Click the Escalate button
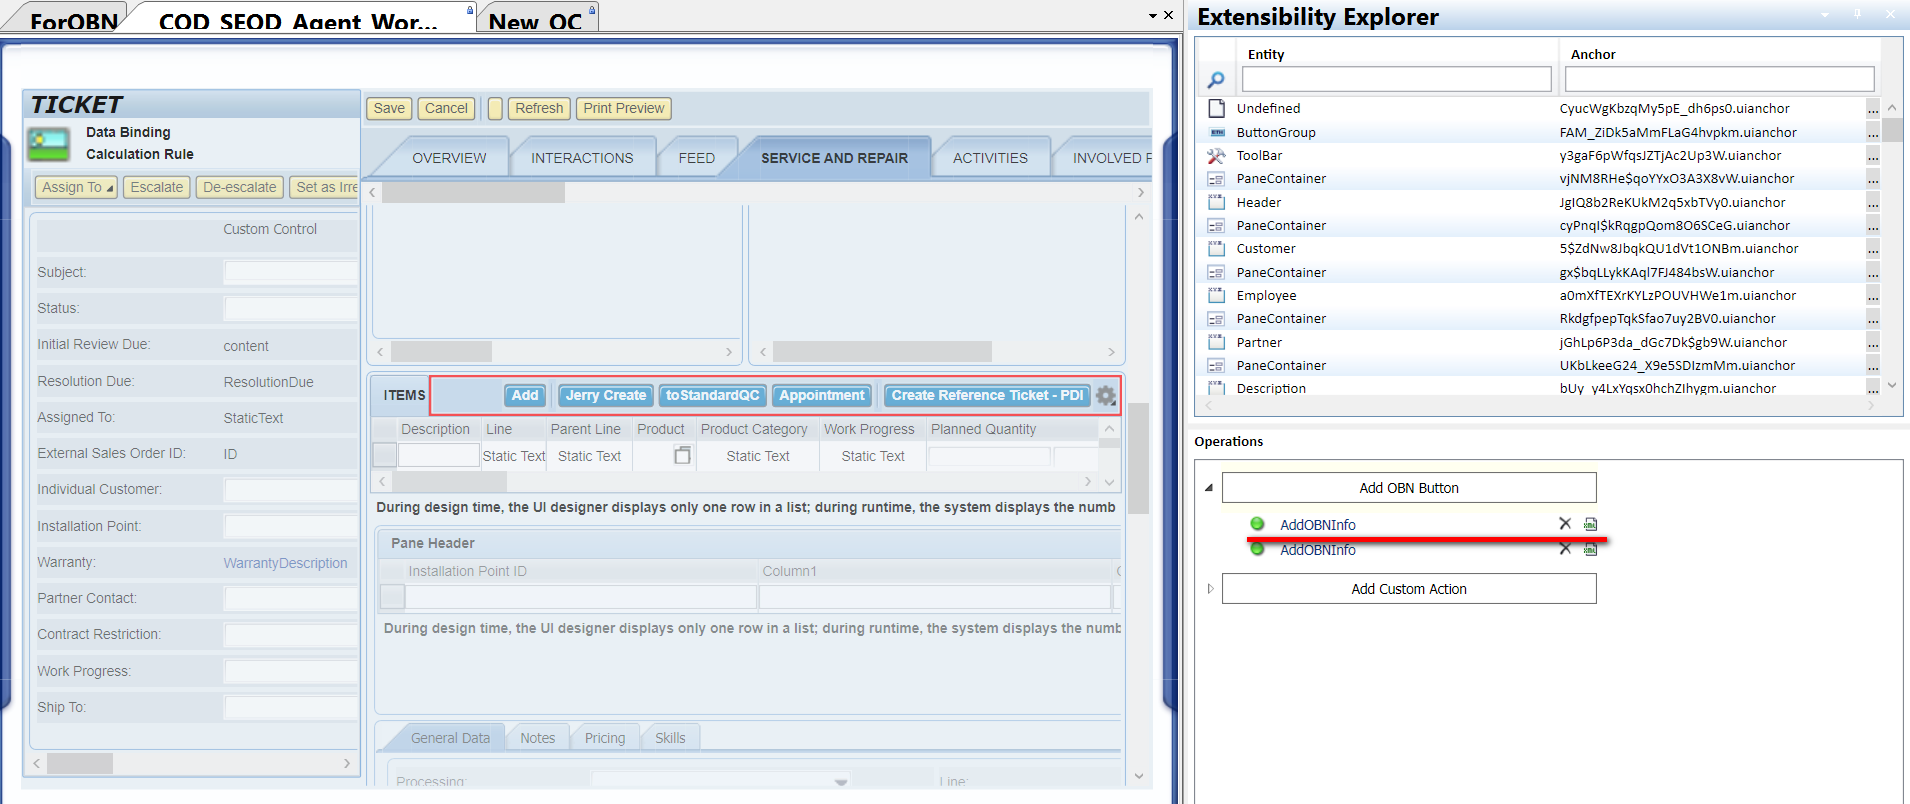1910x804 pixels. tap(157, 187)
